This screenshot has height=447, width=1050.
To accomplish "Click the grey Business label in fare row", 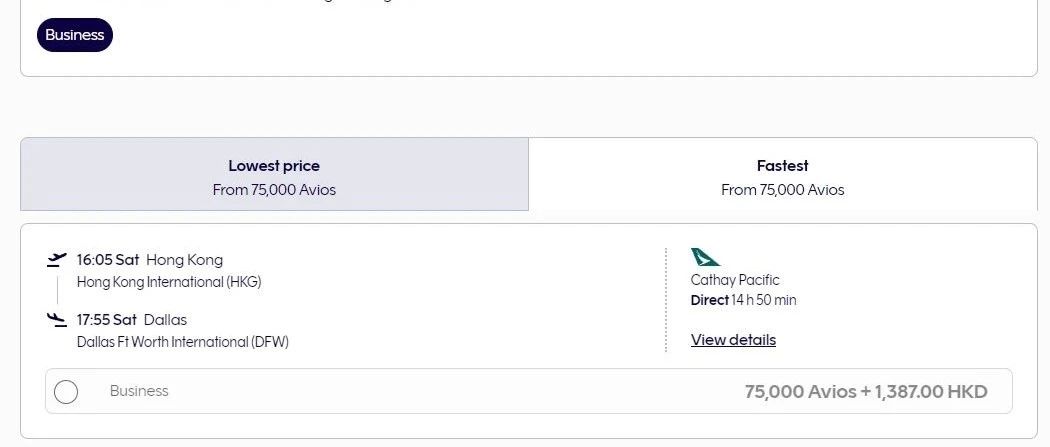I will click(x=139, y=391).
